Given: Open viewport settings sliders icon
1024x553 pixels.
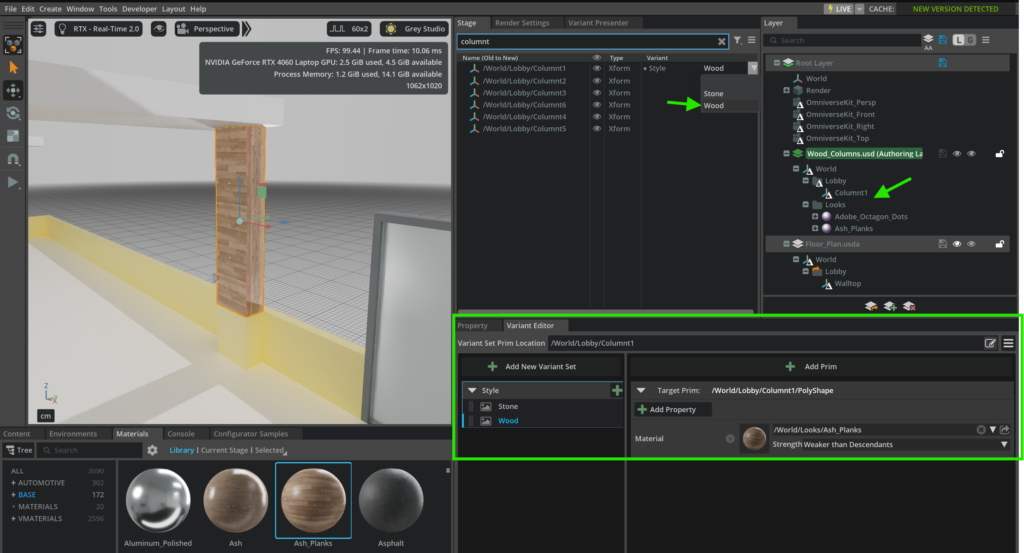Looking at the screenshot, I should [x=38, y=29].
